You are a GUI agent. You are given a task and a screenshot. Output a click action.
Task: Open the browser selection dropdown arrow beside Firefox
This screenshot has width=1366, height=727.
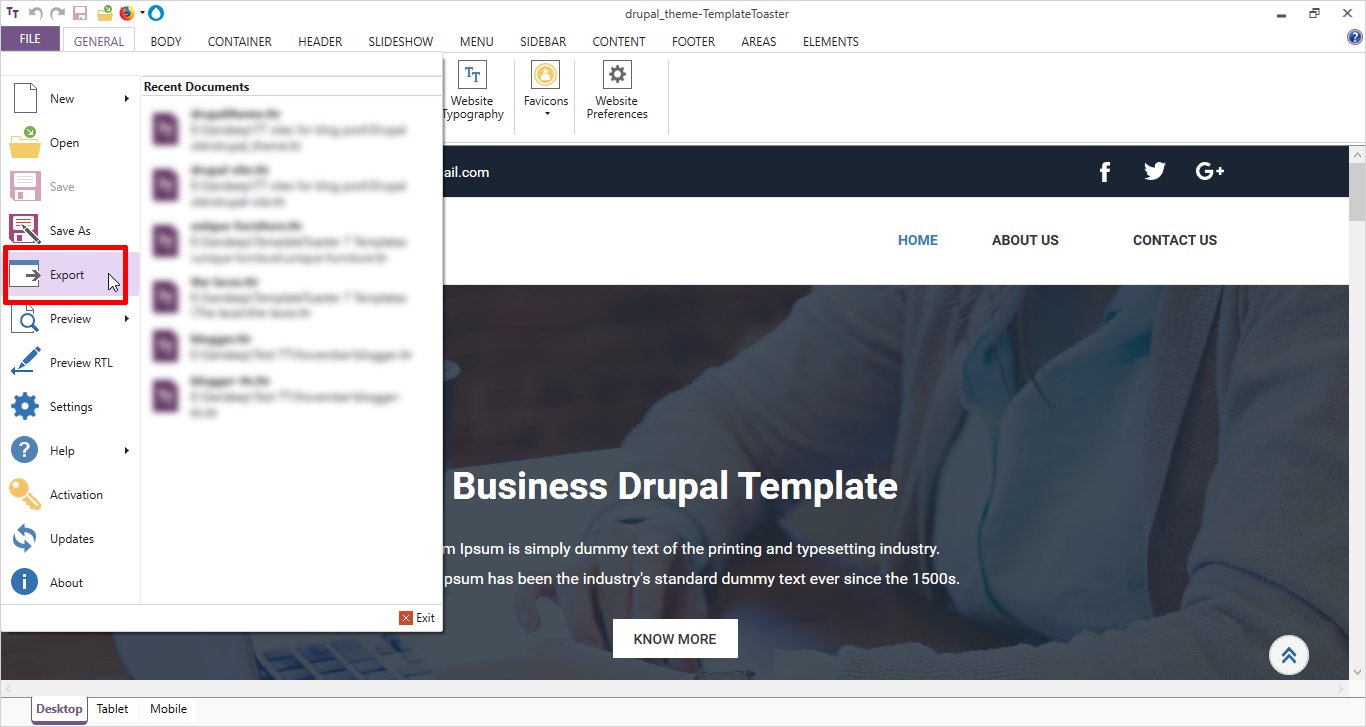[x=143, y=13]
